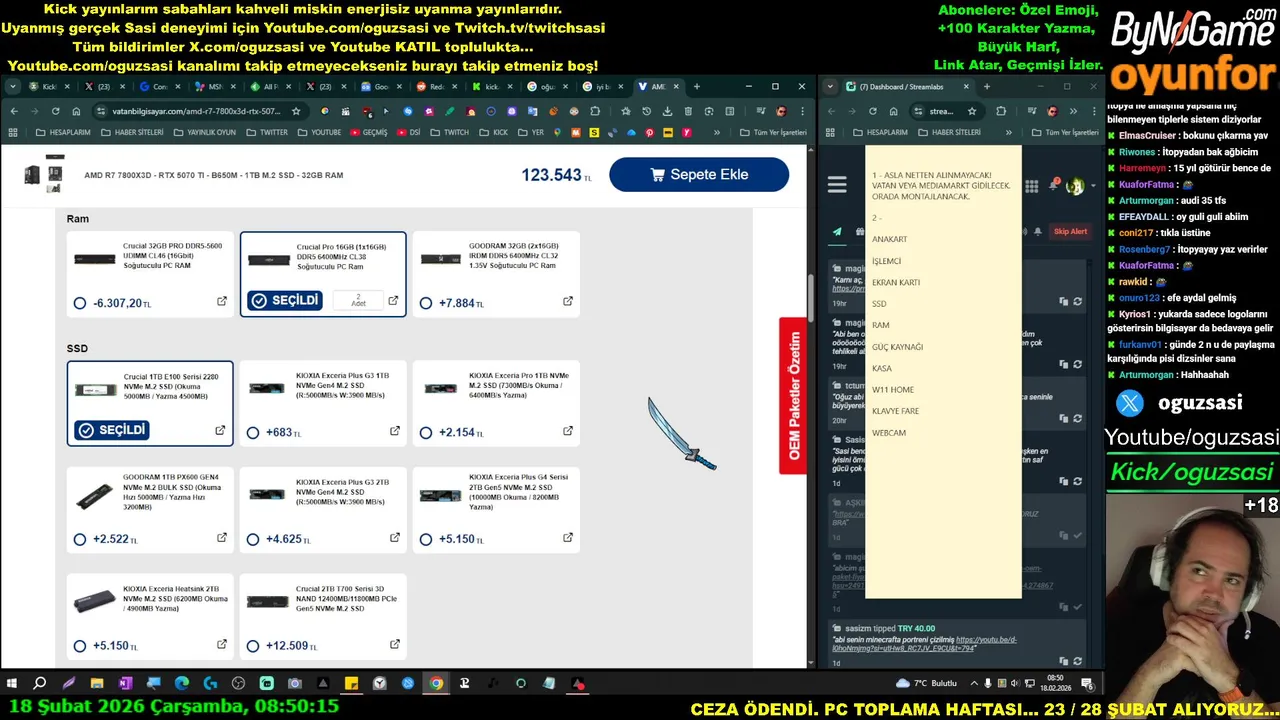
Task: Click the home icon in Vatan browser toolbar
Action: coord(76,111)
